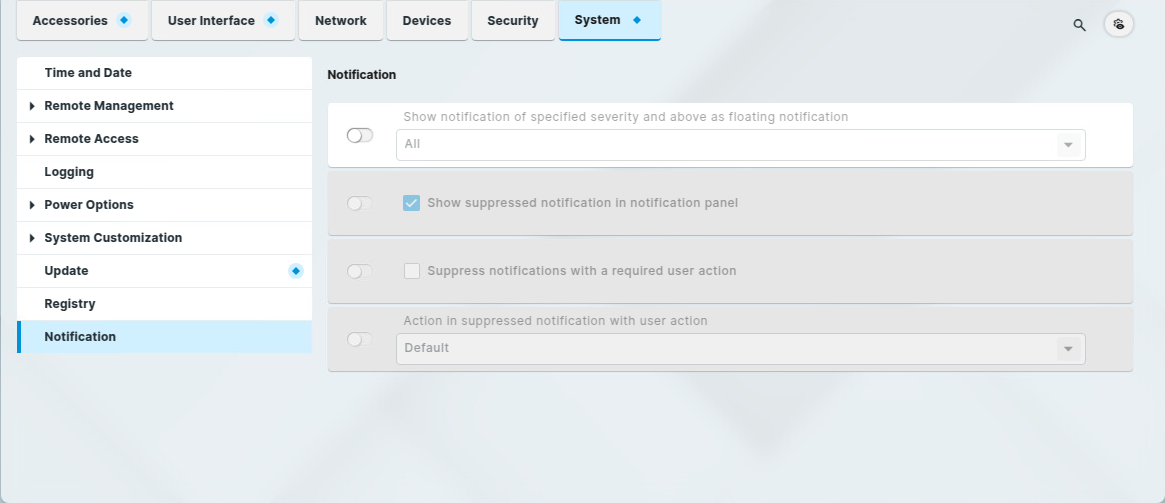Viewport: 1165px width, 503px height.
Task: Switch to the Network tab
Action: [340, 20]
